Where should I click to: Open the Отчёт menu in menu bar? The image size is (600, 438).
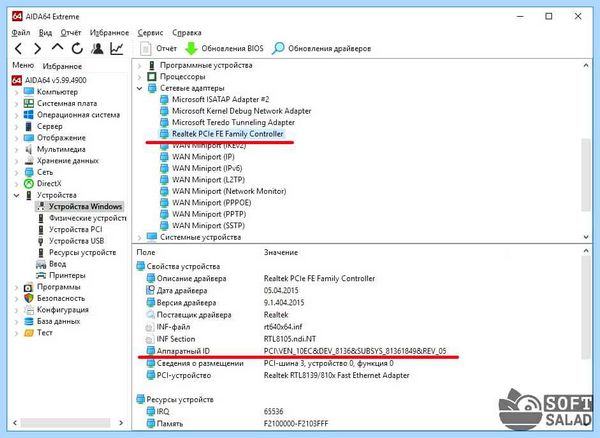tap(71, 33)
